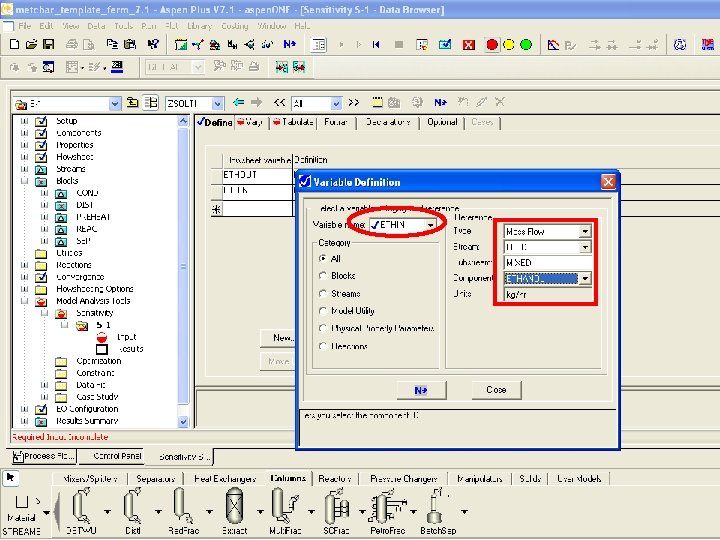This screenshot has height=540, width=720.
Task: Click the Next (N>) toolbar button
Action: 290,44
